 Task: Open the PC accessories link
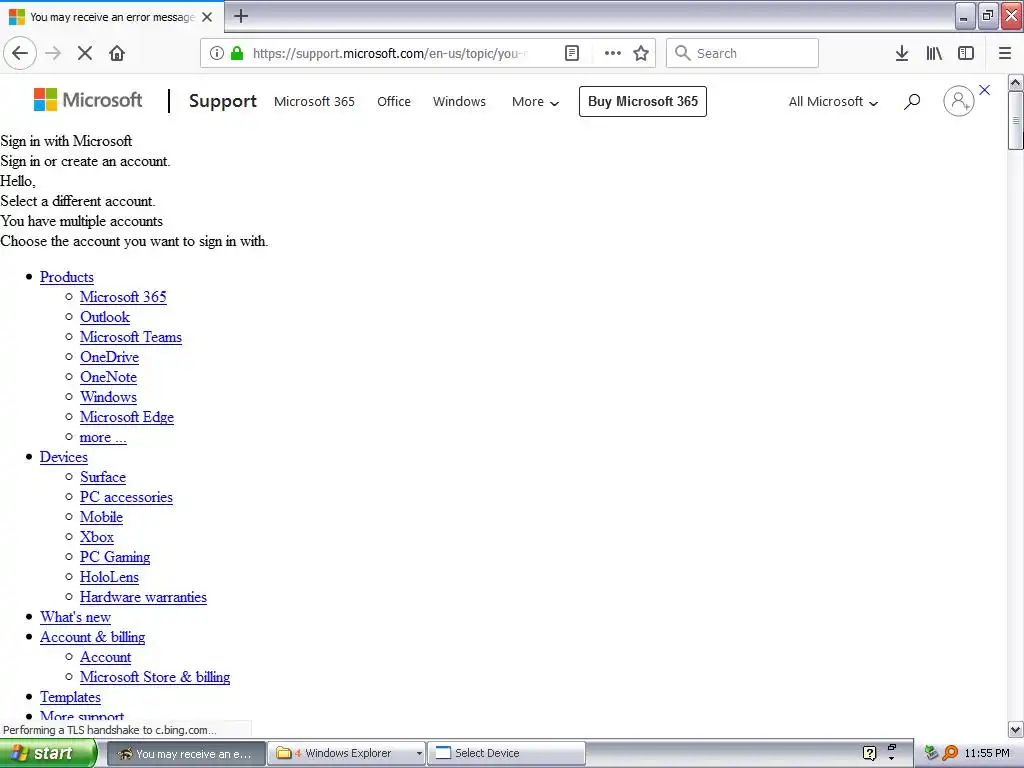point(126,497)
